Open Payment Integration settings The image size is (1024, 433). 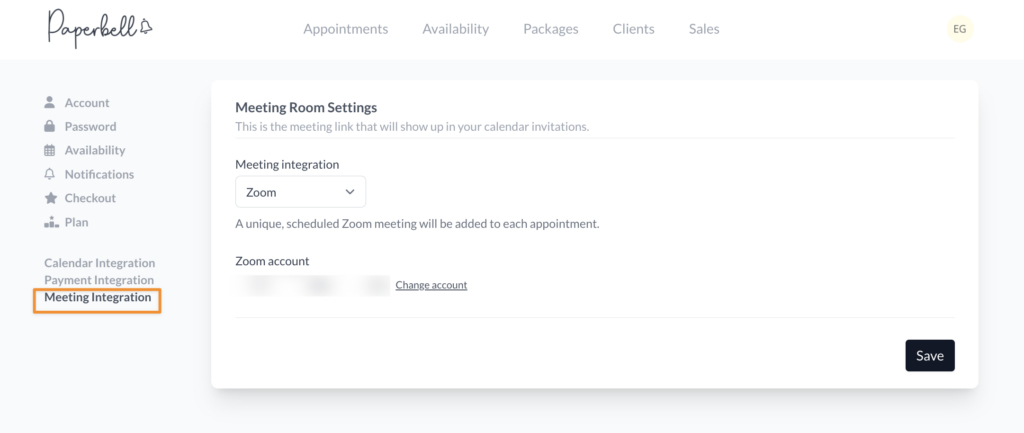[99, 280]
